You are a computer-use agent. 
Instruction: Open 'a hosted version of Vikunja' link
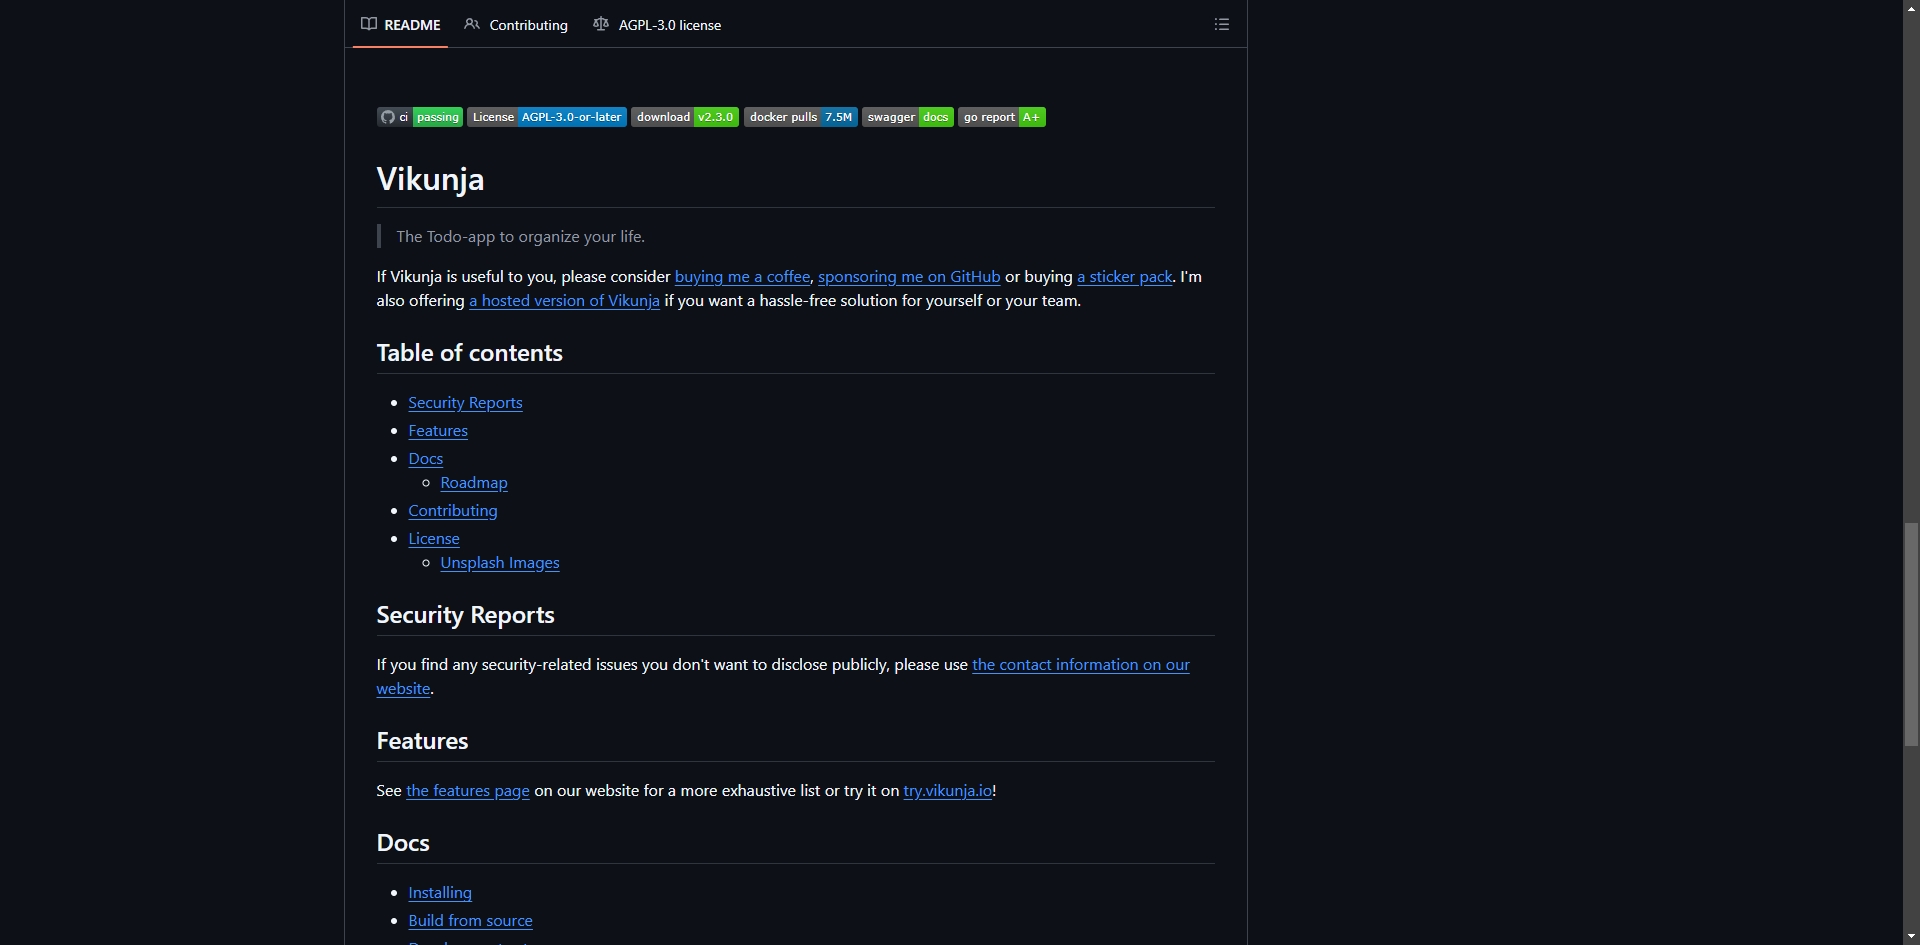coord(564,301)
